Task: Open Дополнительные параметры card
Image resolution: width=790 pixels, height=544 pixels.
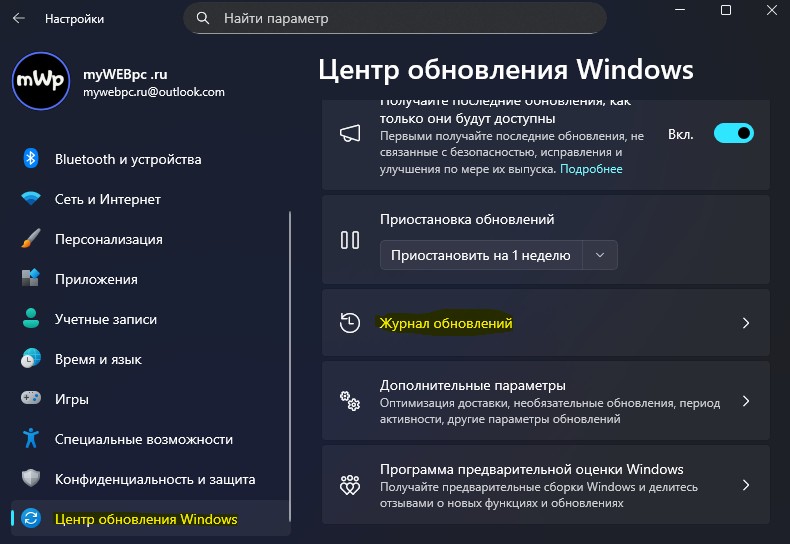Action: [546, 401]
